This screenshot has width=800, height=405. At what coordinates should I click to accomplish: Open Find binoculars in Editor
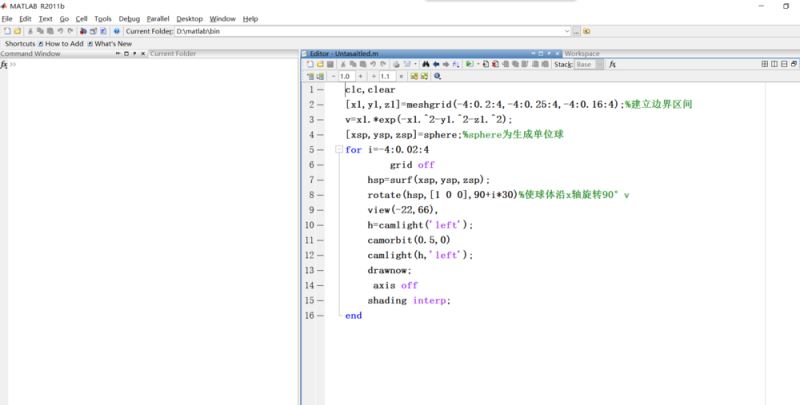pos(426,64)
